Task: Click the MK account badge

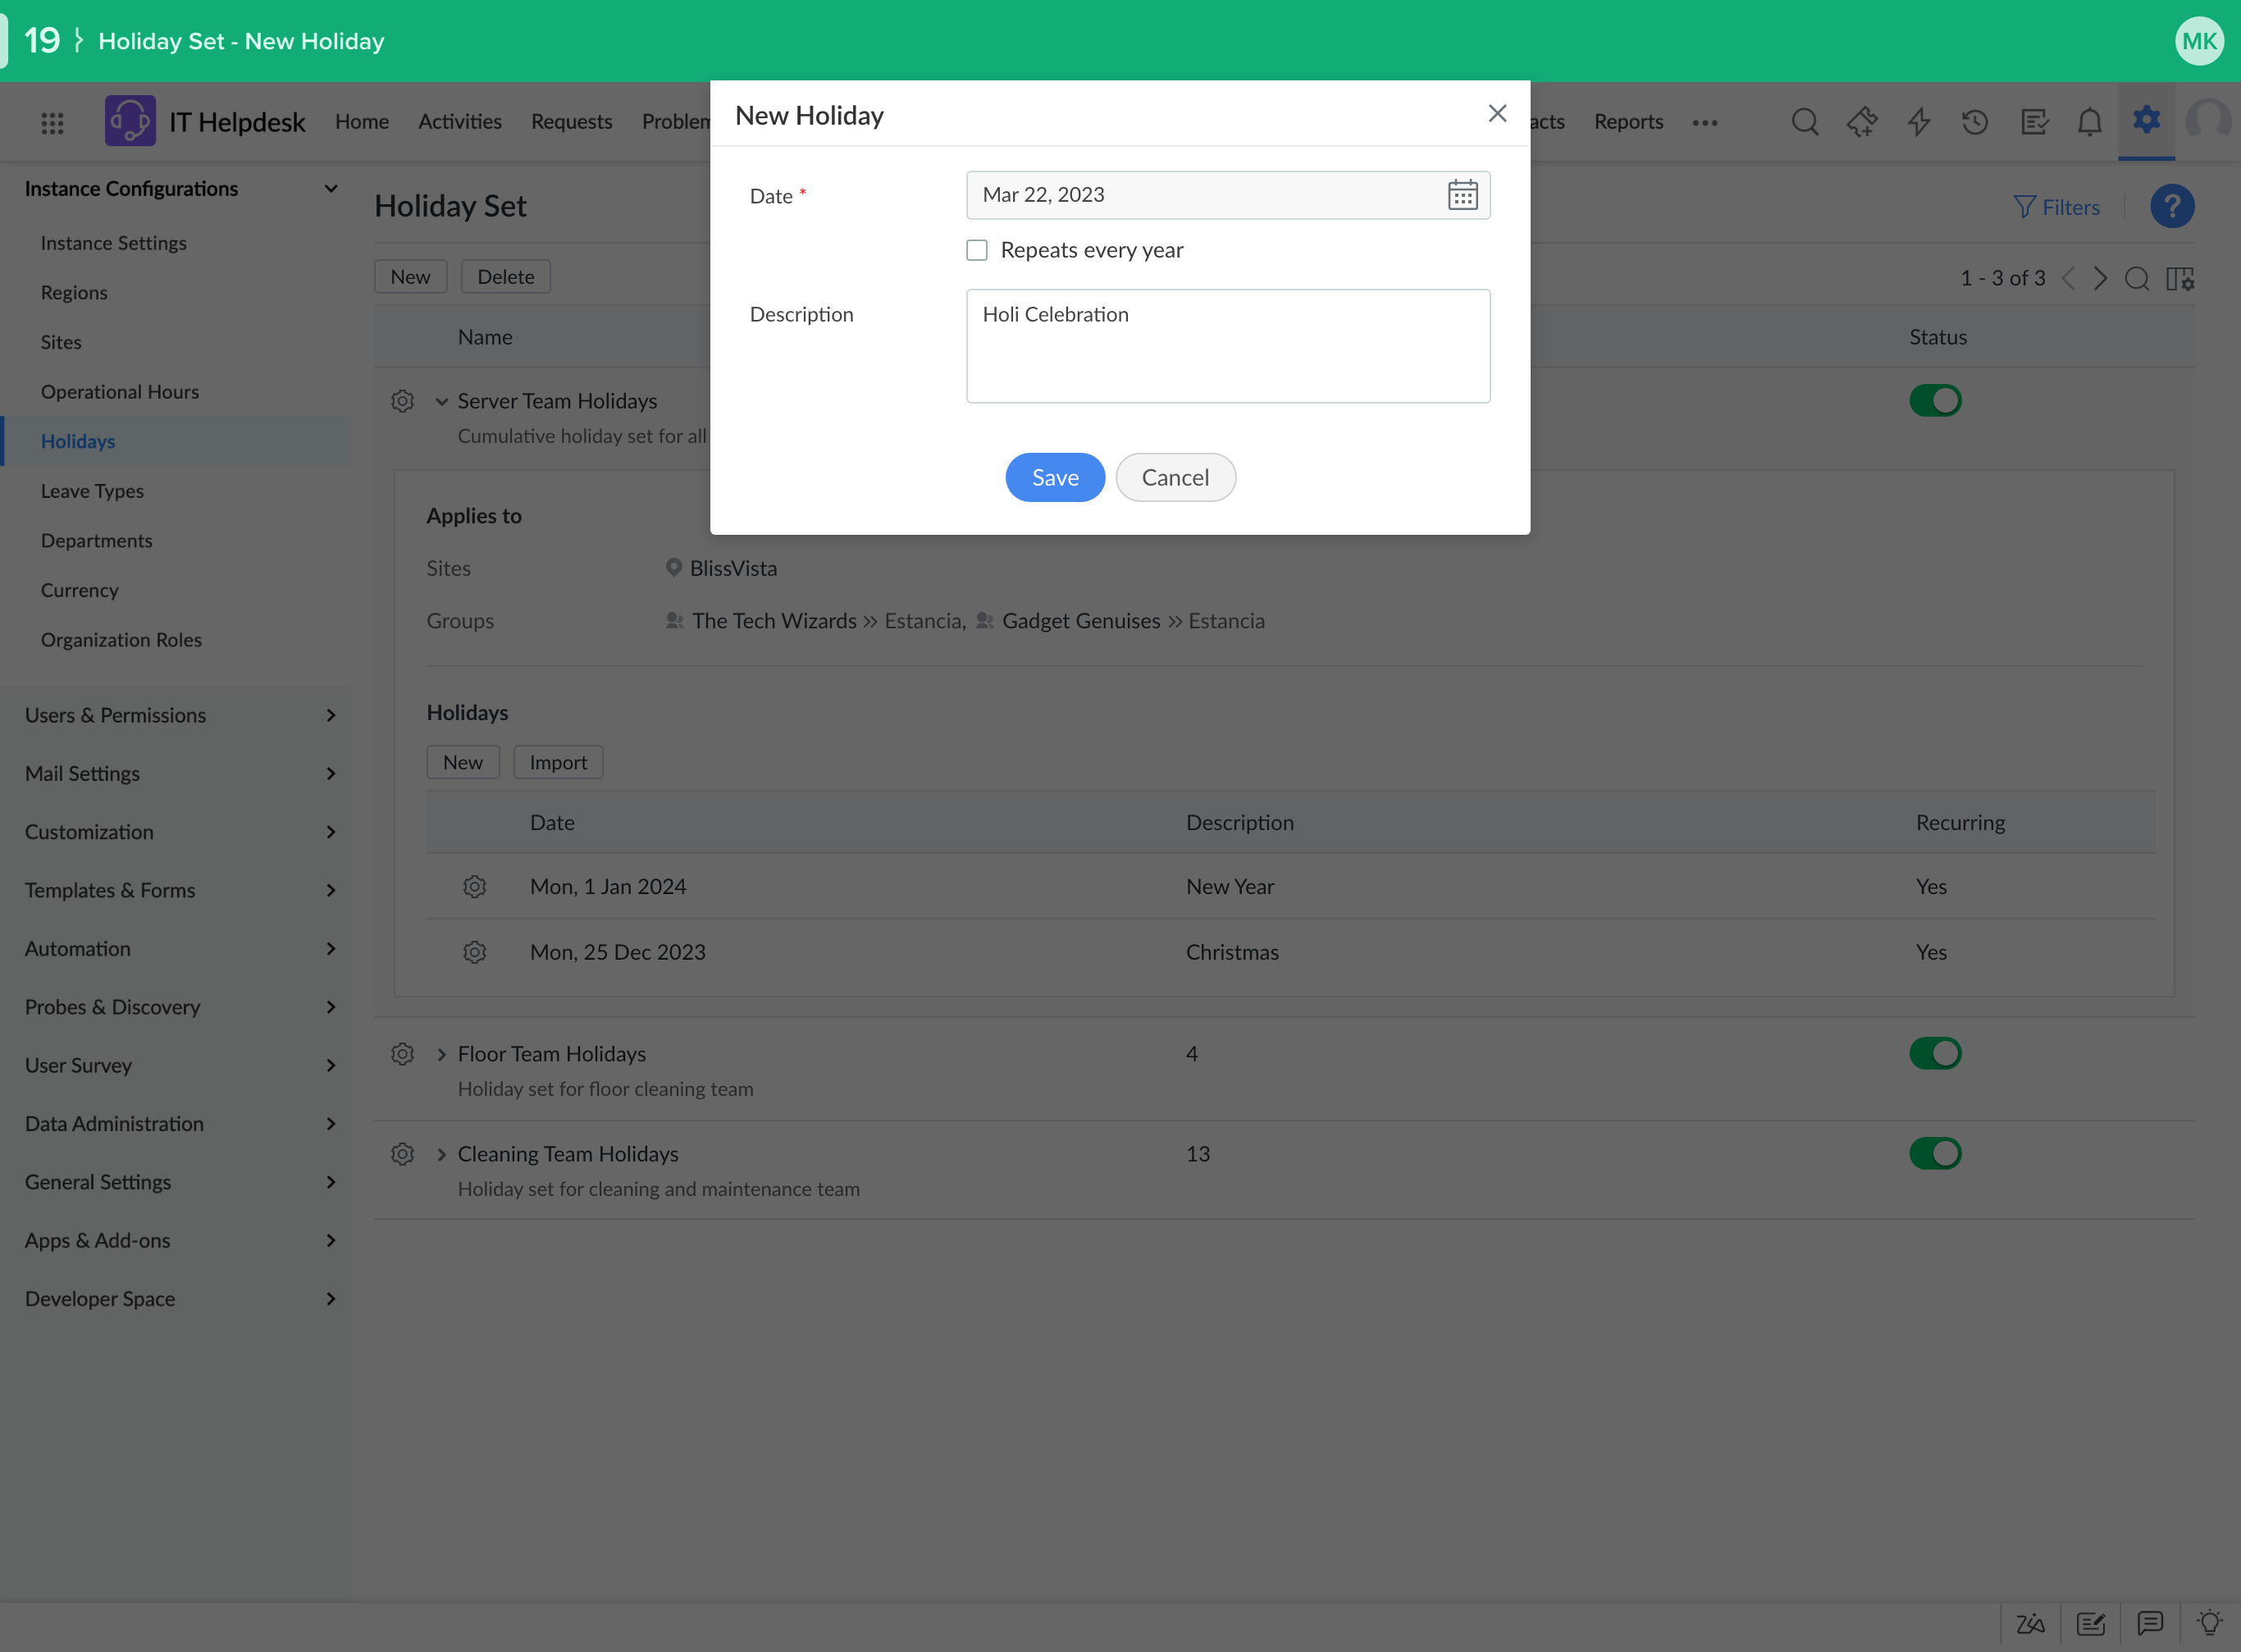Action: pyautogui.click(x=2199, y=41)
